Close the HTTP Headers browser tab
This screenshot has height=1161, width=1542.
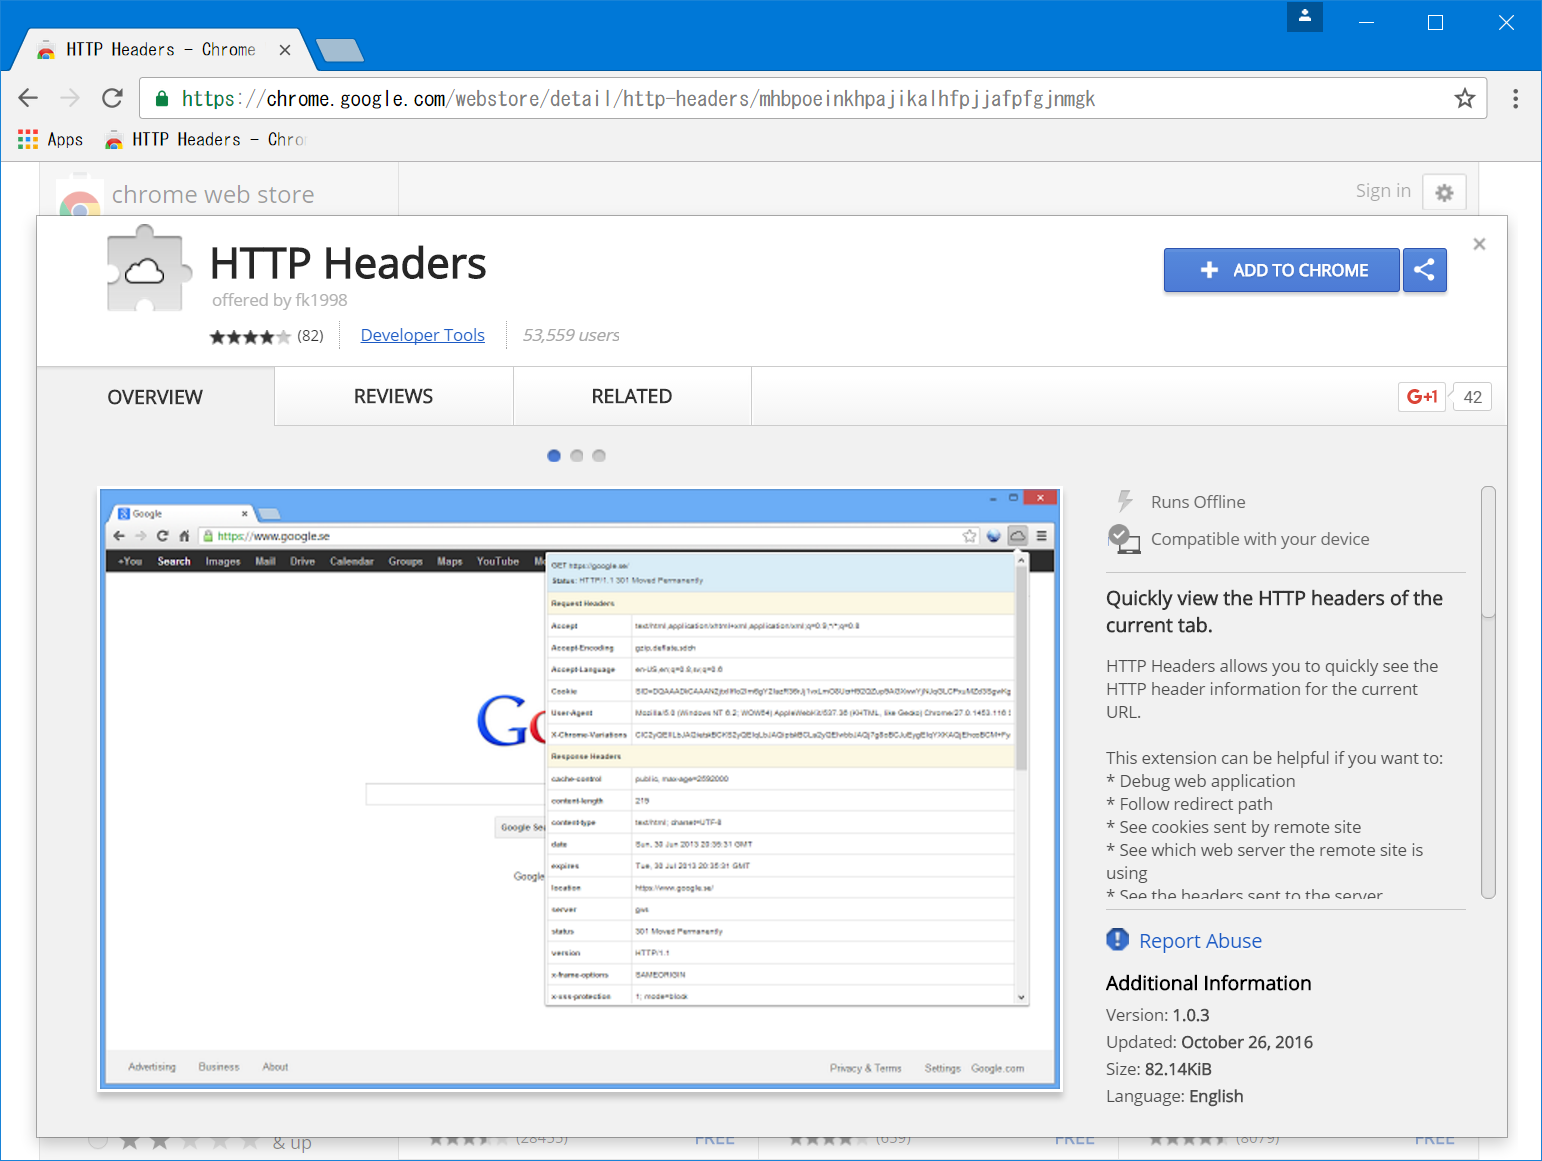pos(285,50)
